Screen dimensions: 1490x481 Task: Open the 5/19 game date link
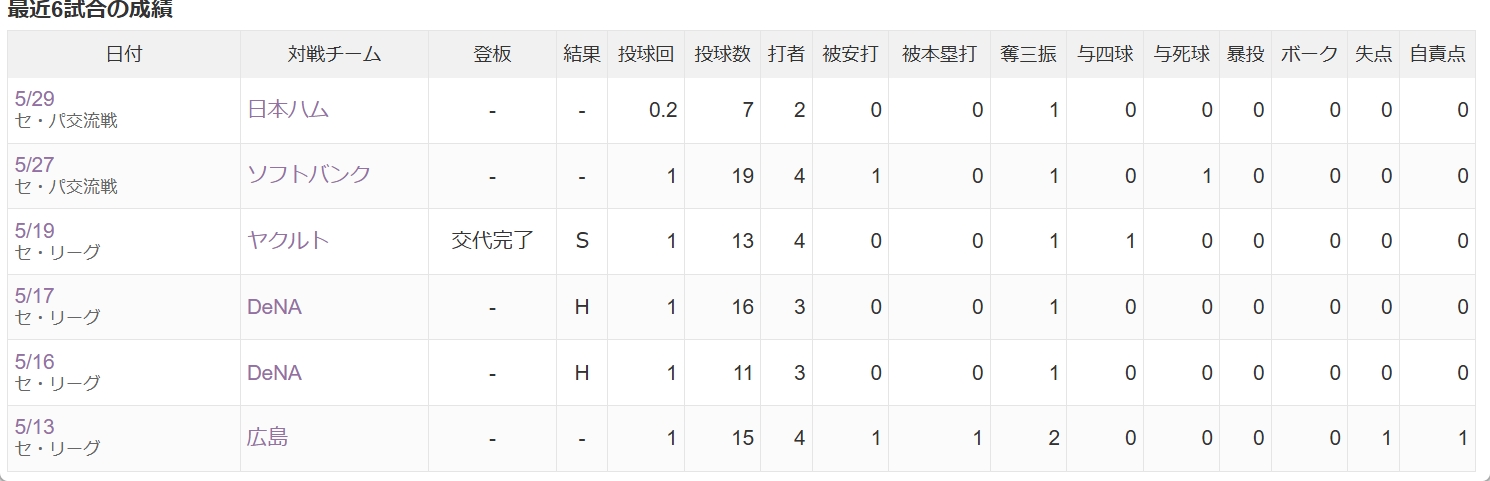34,230
